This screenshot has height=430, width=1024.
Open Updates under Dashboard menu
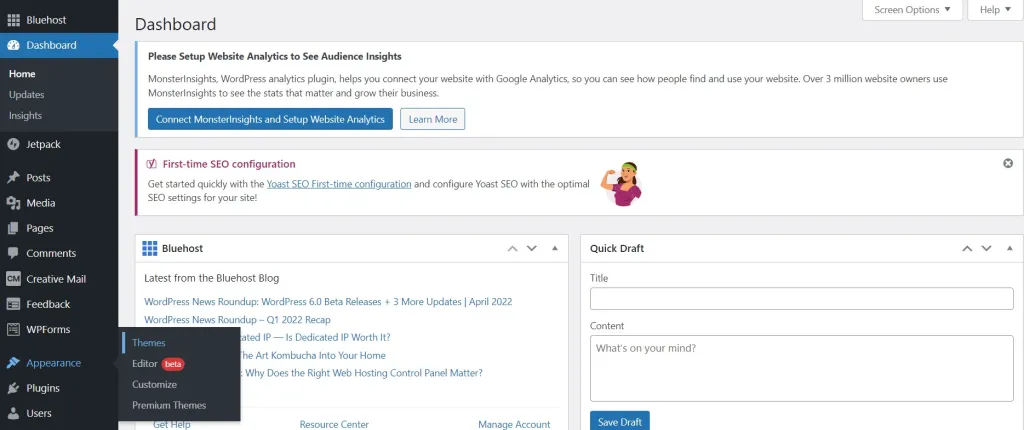pyautogui.click(x=27, y=95)
